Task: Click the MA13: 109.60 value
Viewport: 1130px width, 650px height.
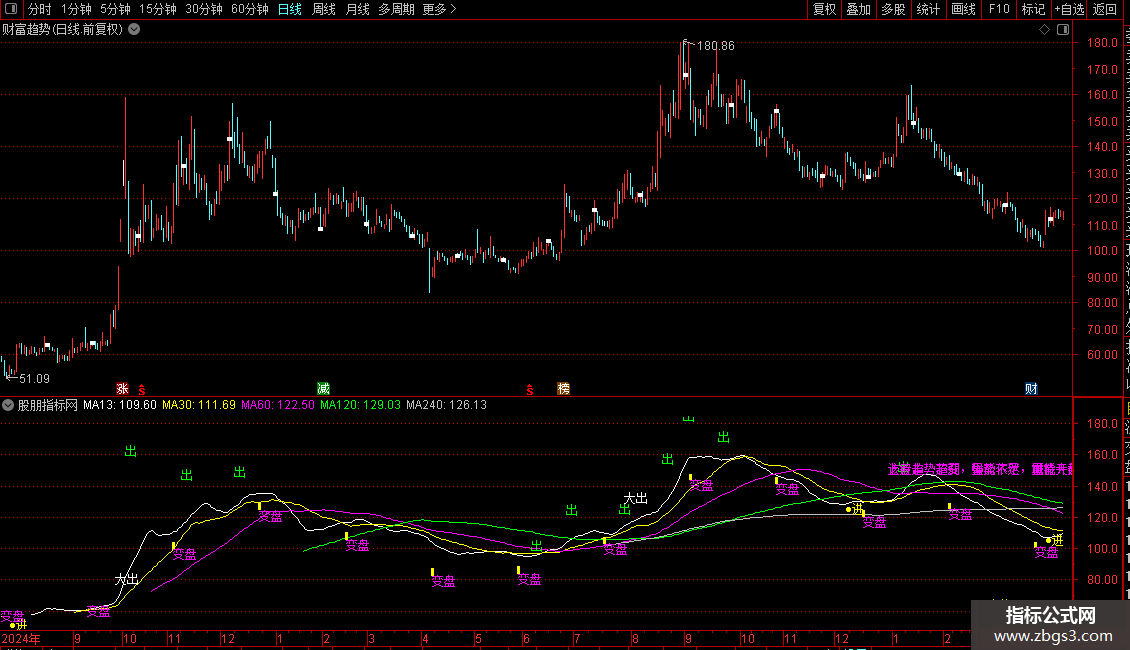Action: tap(120, 405)
